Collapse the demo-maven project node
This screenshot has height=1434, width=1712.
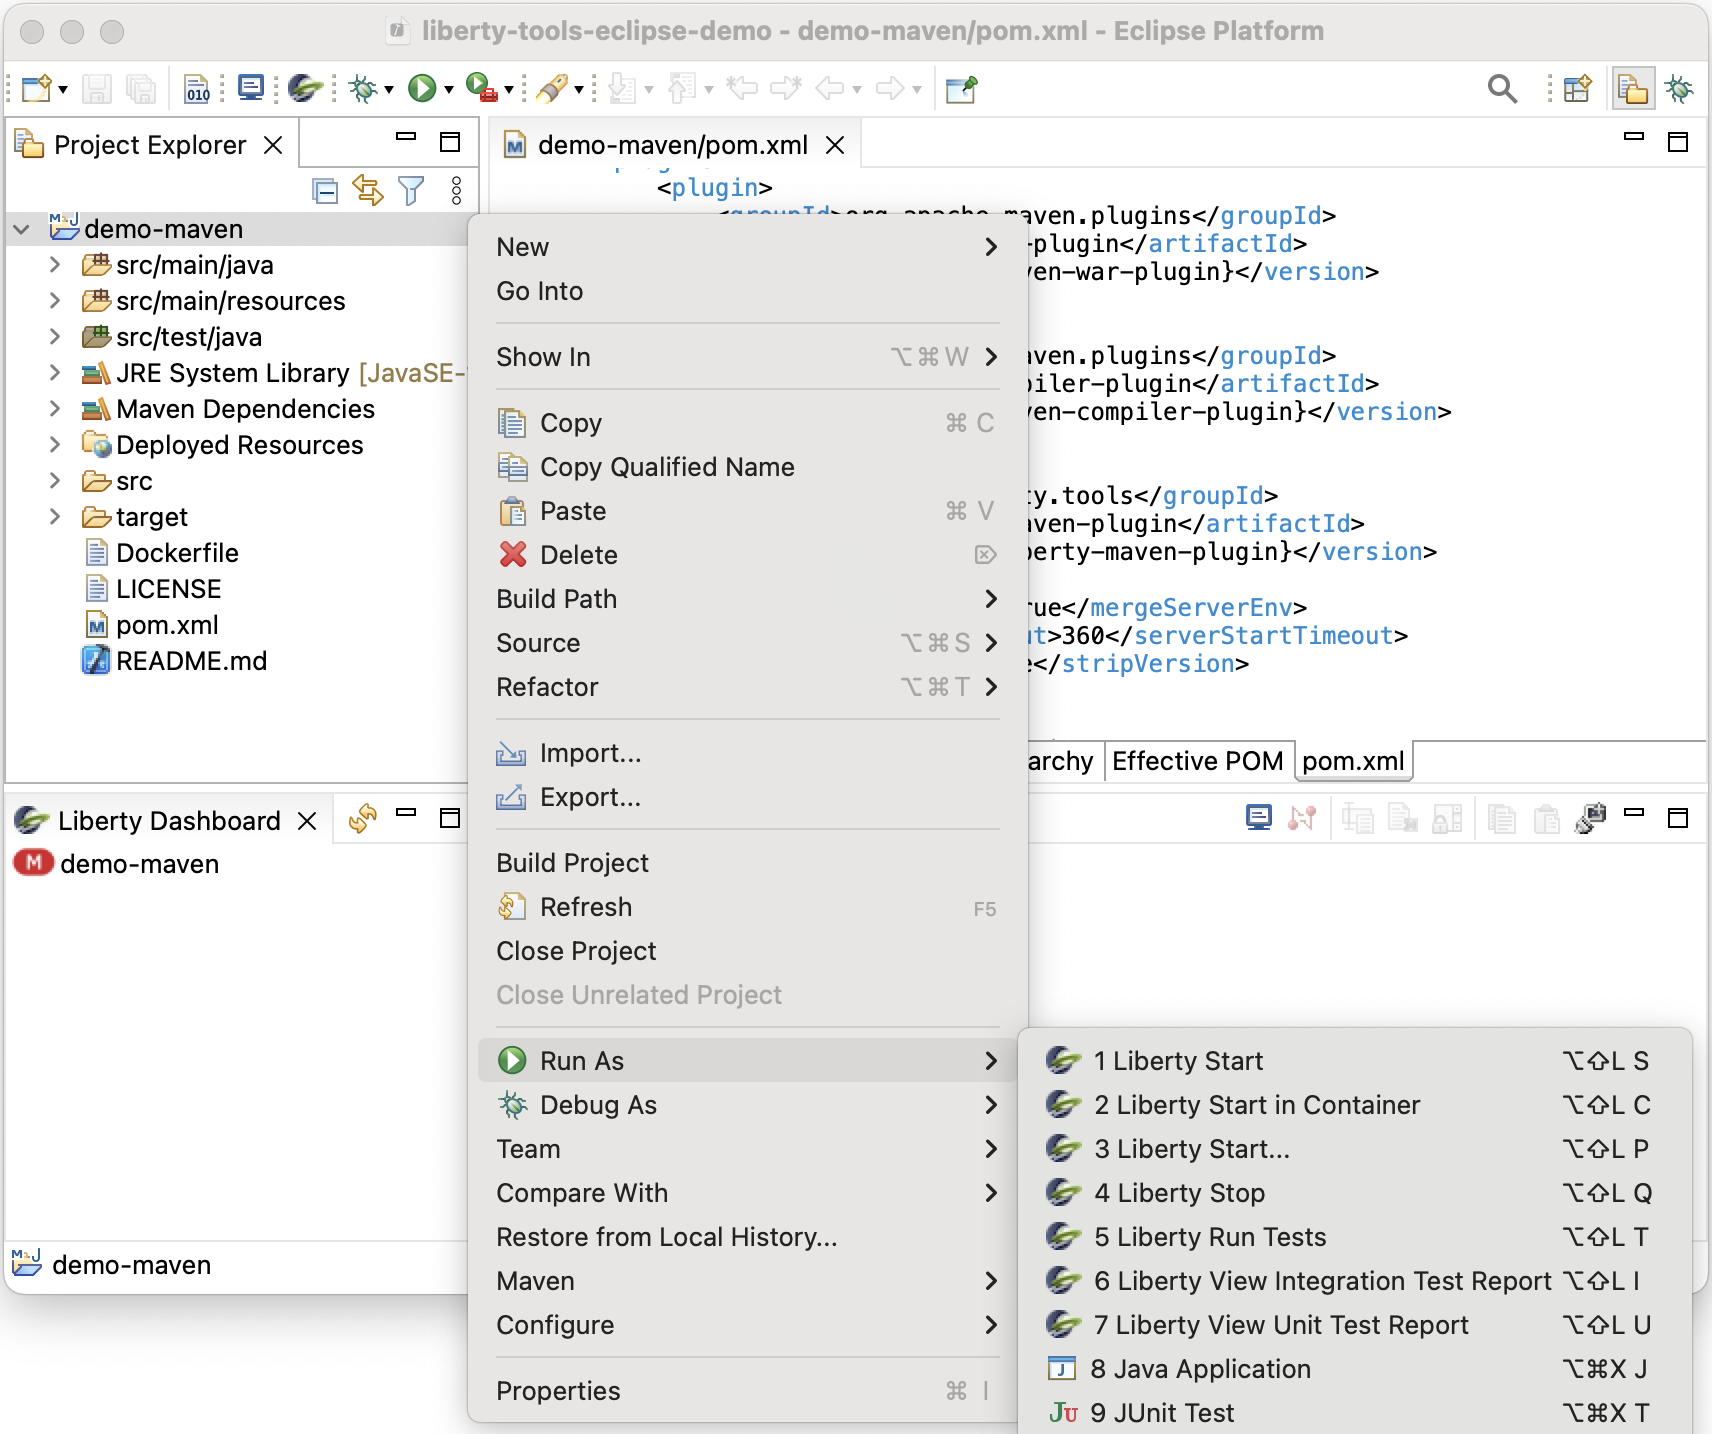(21, 229)
